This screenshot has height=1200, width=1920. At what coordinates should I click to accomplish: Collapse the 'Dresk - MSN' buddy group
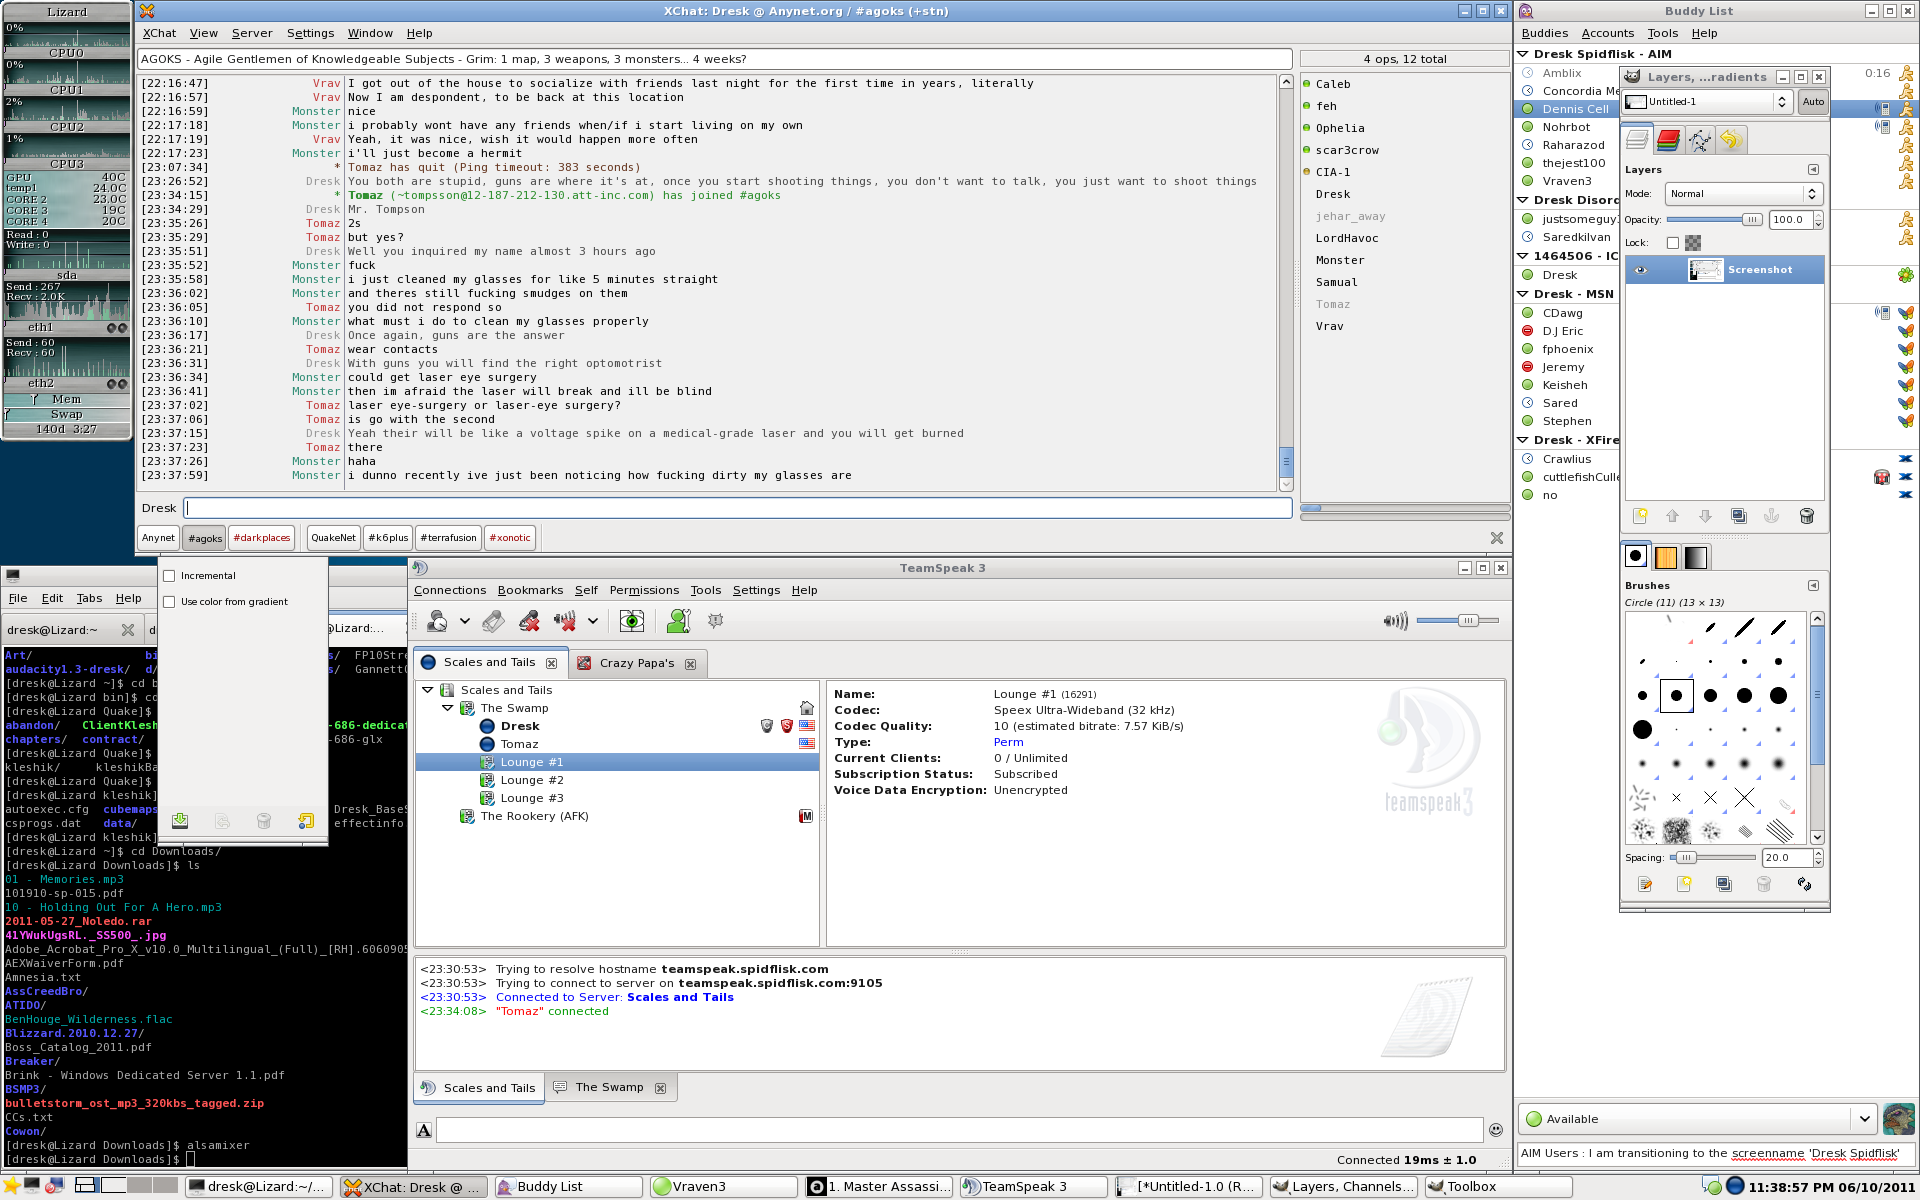[1523, 294]
